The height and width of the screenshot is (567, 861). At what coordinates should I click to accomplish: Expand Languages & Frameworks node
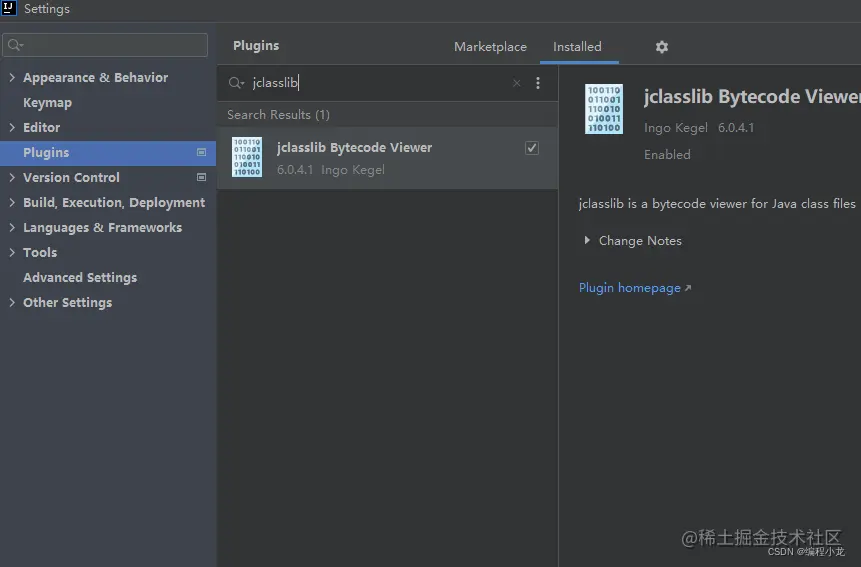[x=12, y=227]
